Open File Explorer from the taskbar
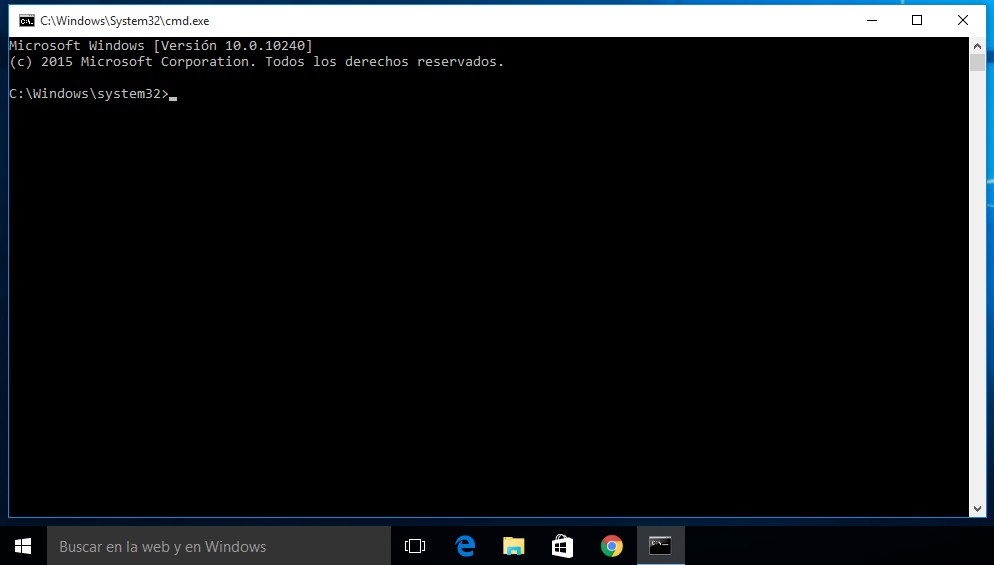Viewport: 994px width, 565px height. click(513, 546)
